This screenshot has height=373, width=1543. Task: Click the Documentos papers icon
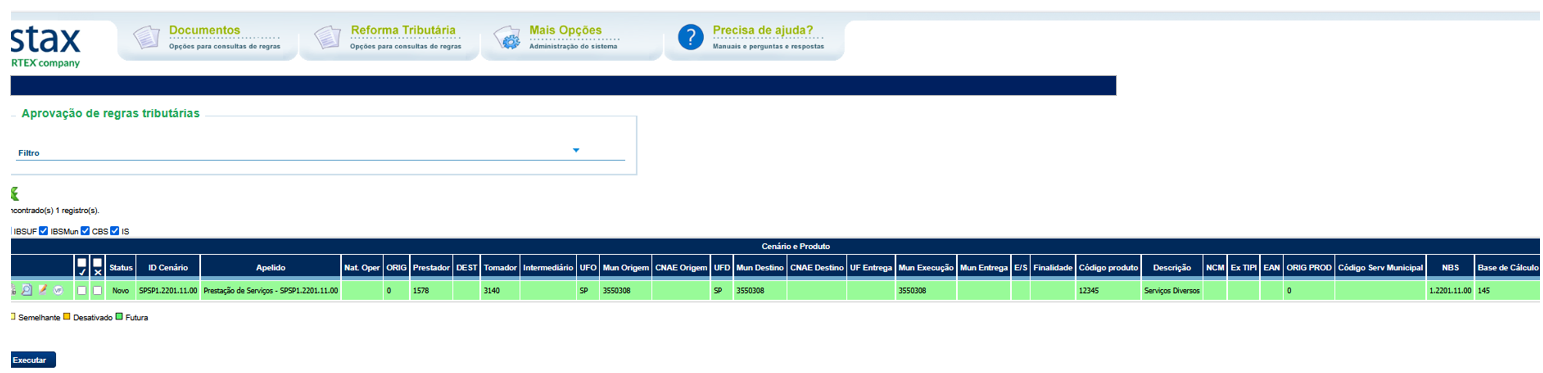coord(147,38)
